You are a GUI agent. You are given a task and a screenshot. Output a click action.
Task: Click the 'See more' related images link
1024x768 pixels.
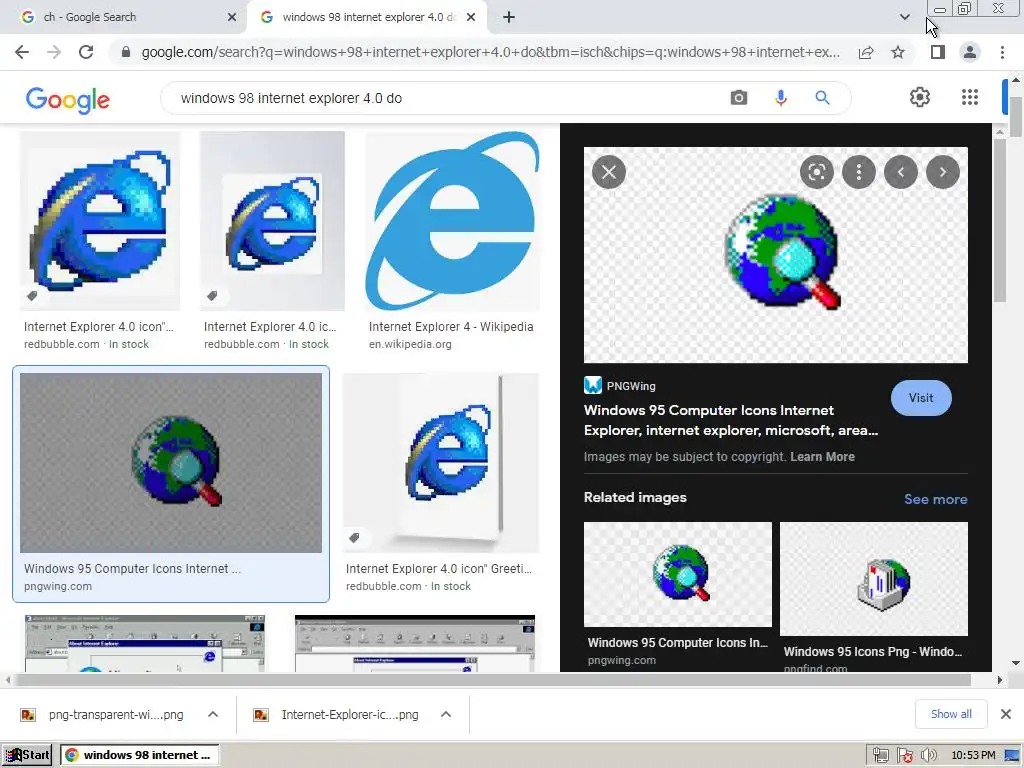[x=935, y=500]
